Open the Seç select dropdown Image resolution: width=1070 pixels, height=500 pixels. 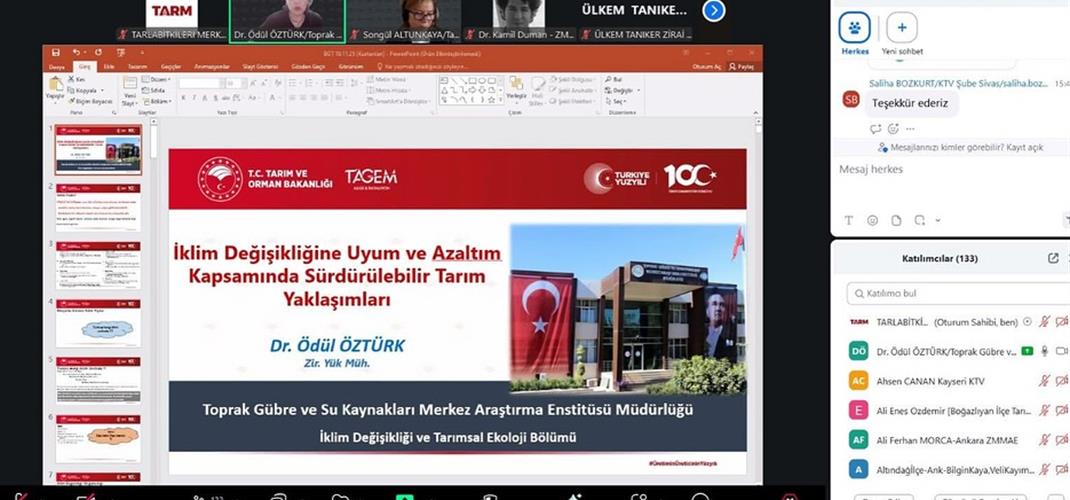coord(615,101)
